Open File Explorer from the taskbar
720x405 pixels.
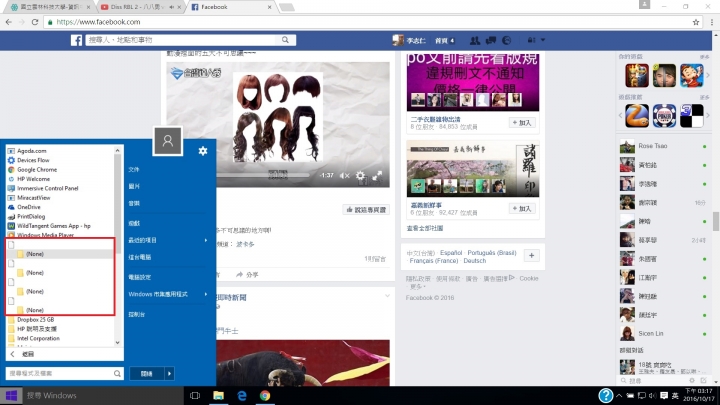tap(218, 395)
